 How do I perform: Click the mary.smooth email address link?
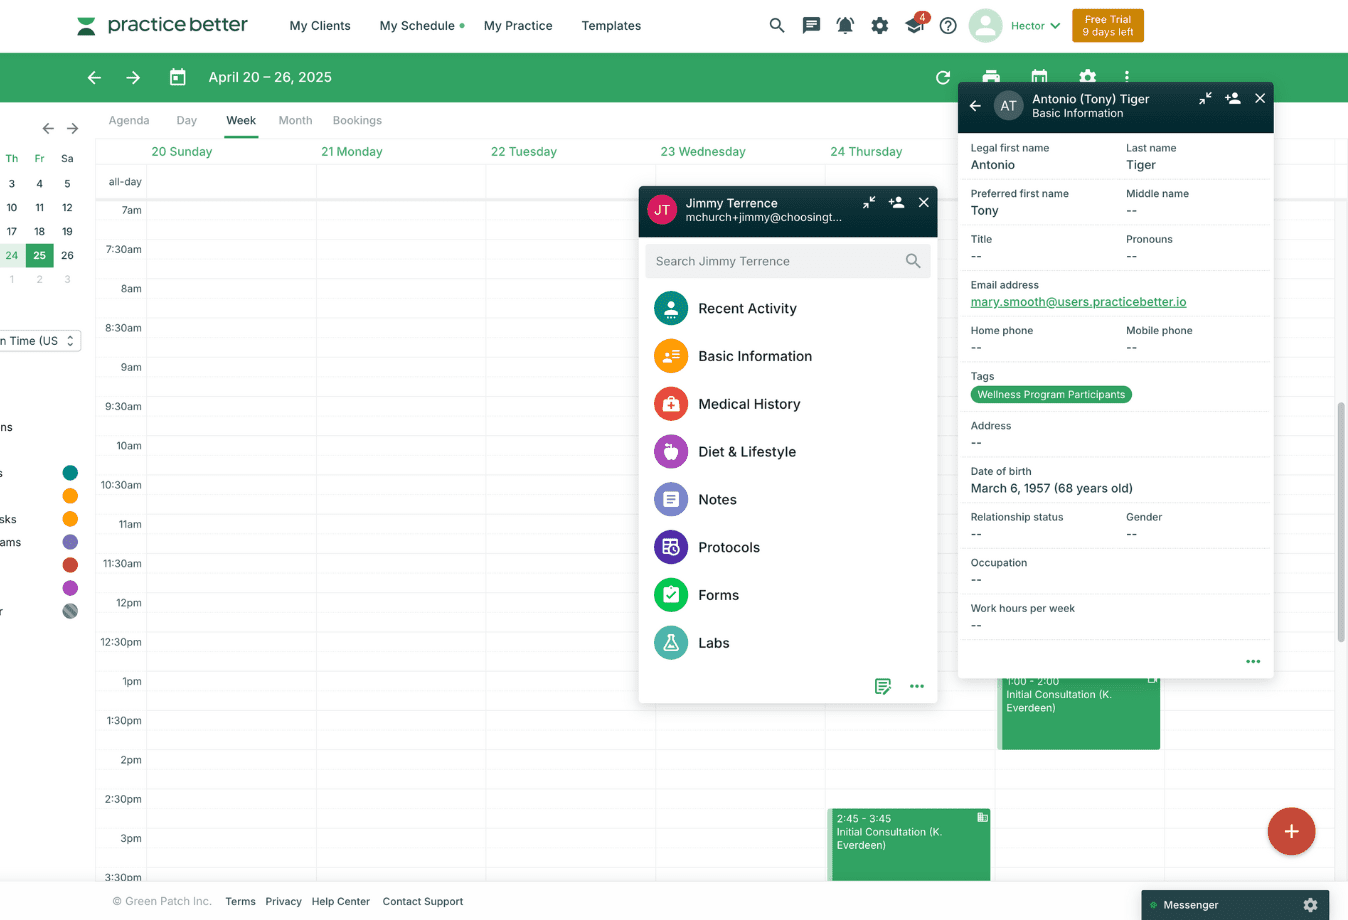click(1078, 302)
